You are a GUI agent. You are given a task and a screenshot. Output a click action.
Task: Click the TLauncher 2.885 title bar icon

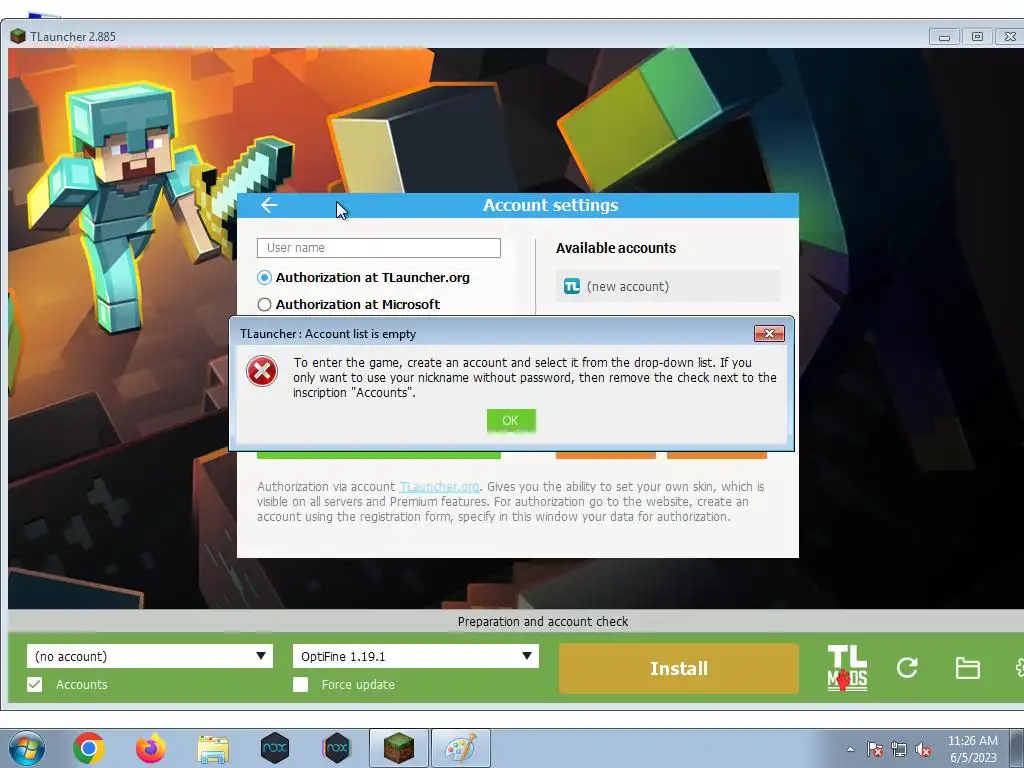18,36
